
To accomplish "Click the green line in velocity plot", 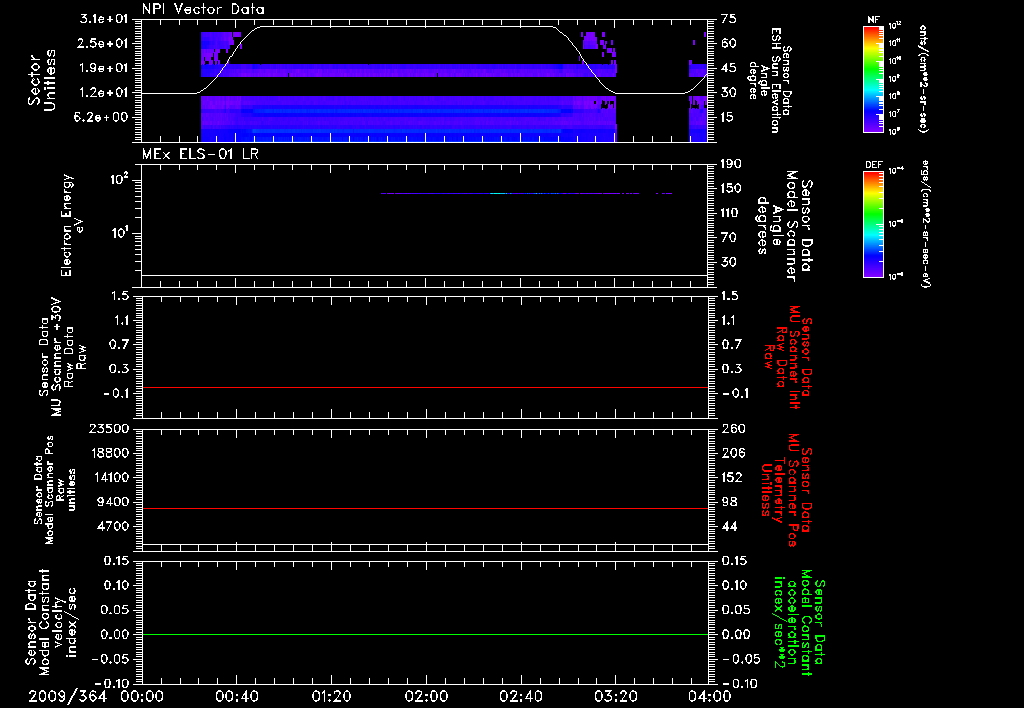I will [425, 635].
